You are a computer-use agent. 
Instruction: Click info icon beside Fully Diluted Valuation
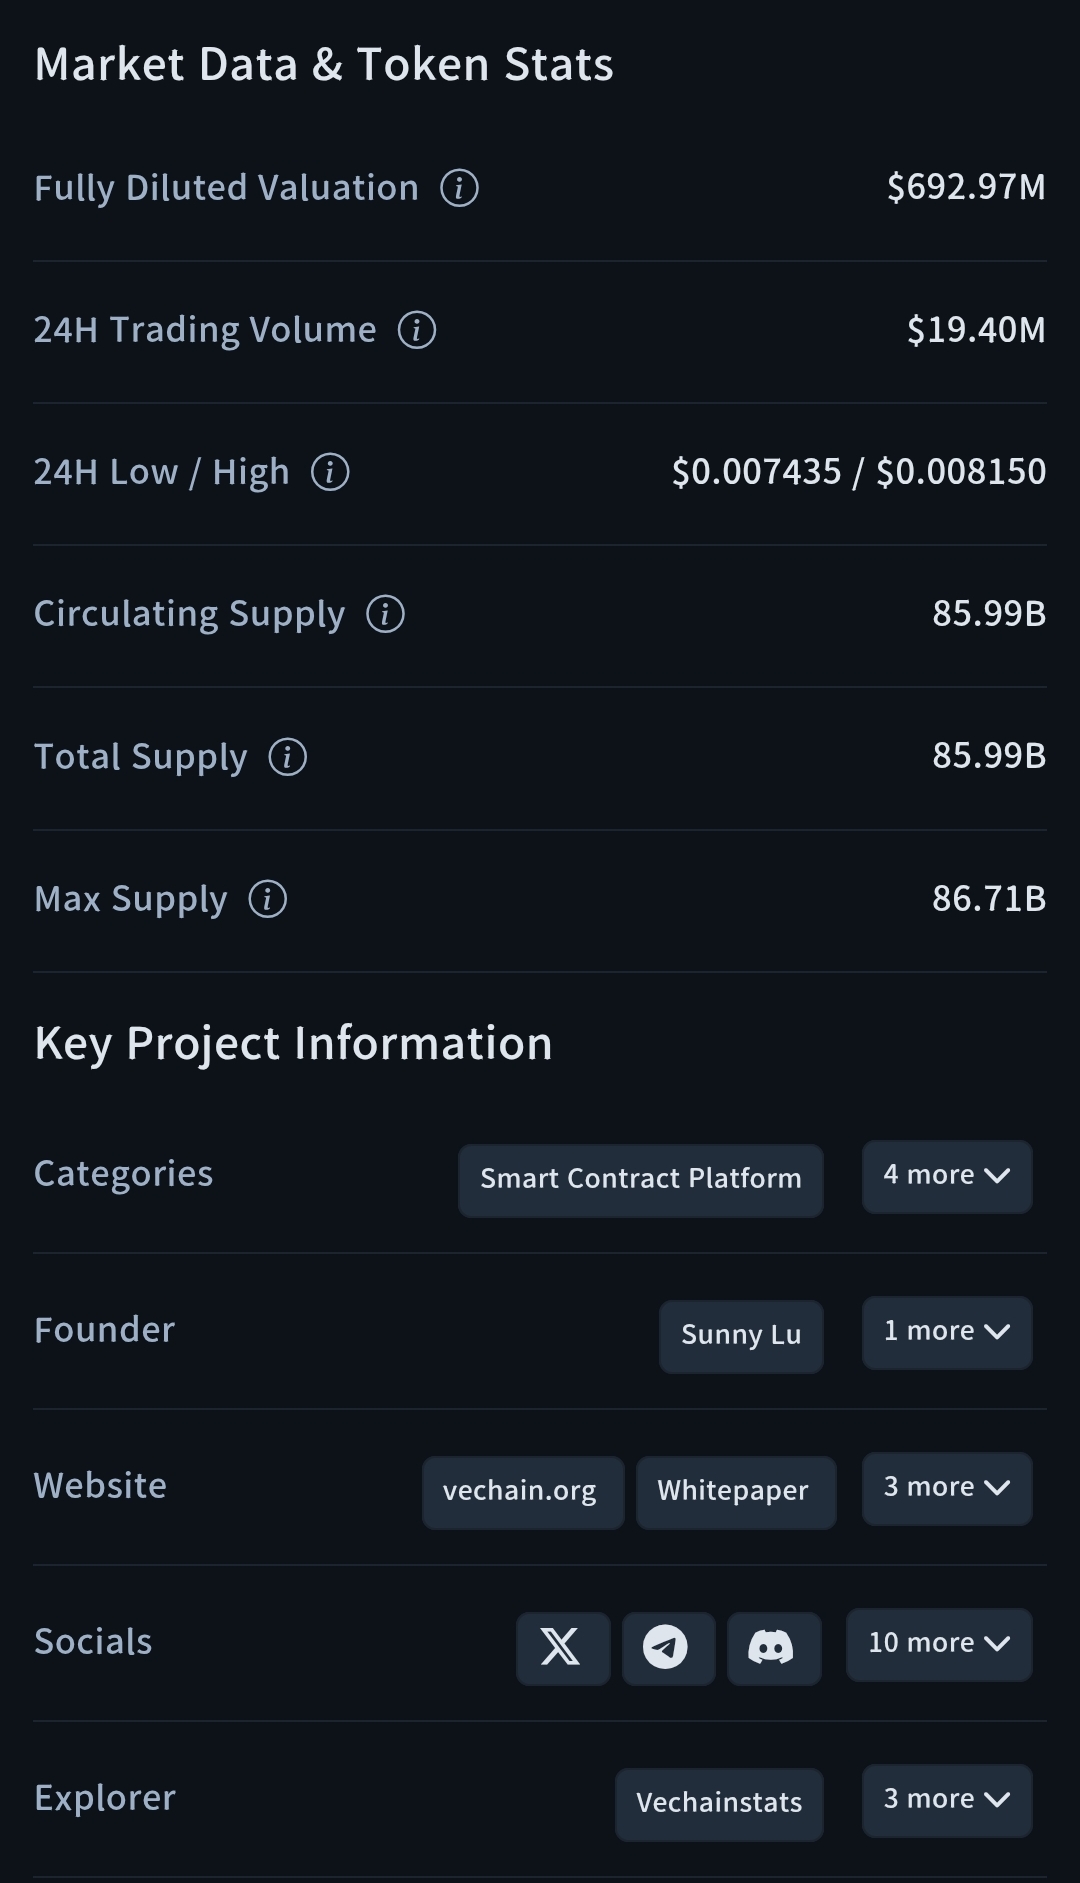(460, 188)
